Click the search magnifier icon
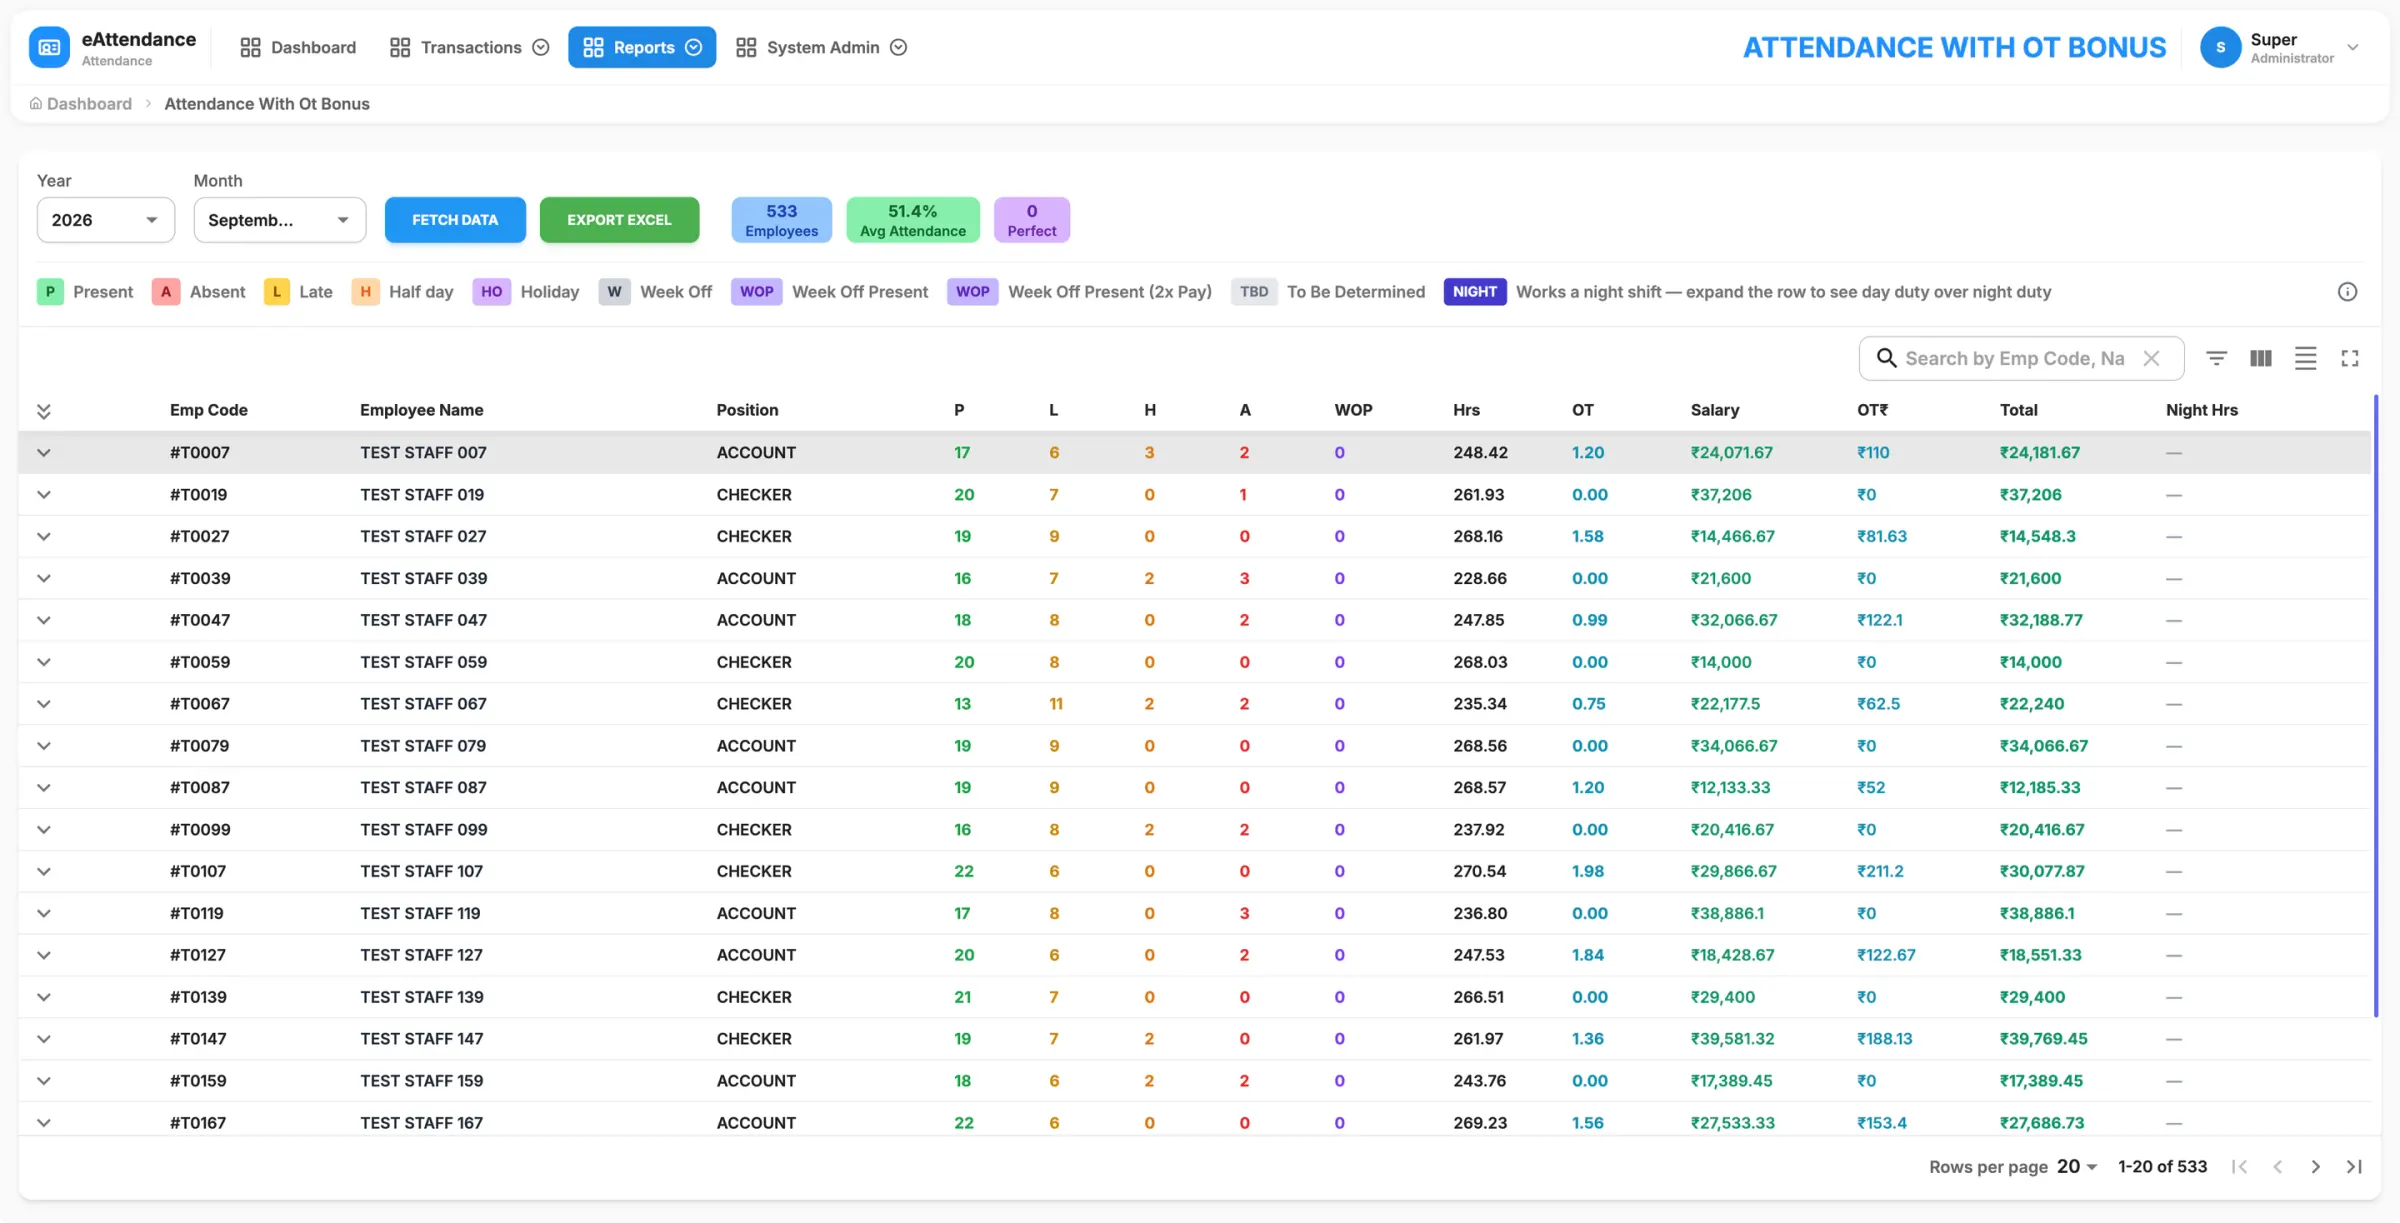 tap(1886, 358)
